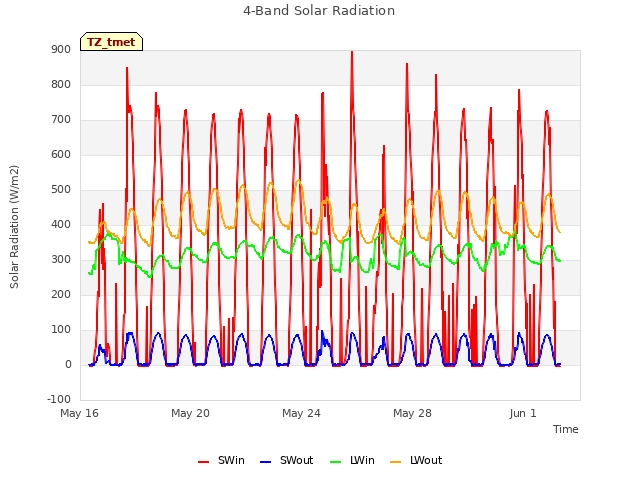
Task: Click the 900 y-axis tick label
Action: tap(61, 49)
